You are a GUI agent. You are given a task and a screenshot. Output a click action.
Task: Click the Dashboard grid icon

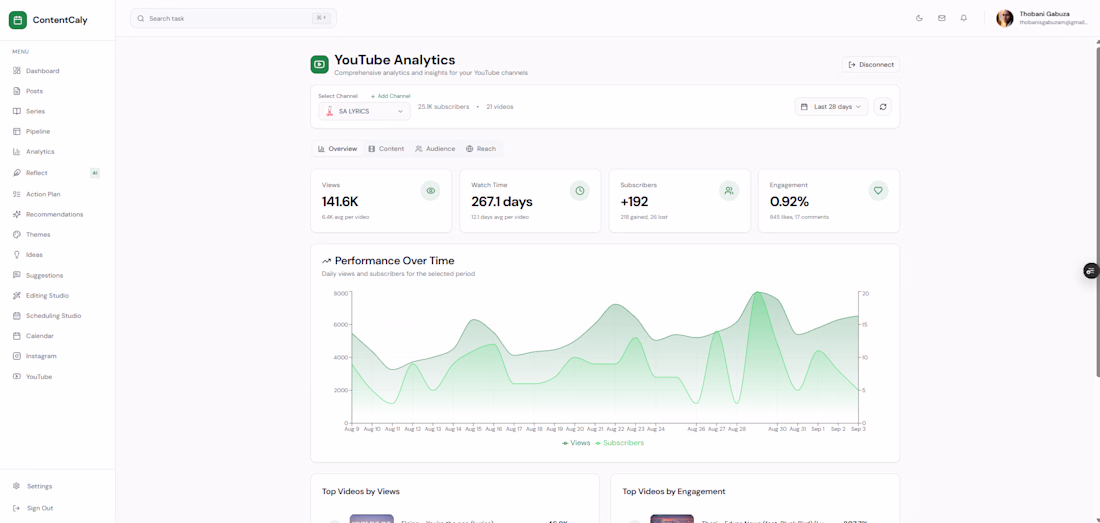point(17,71)
